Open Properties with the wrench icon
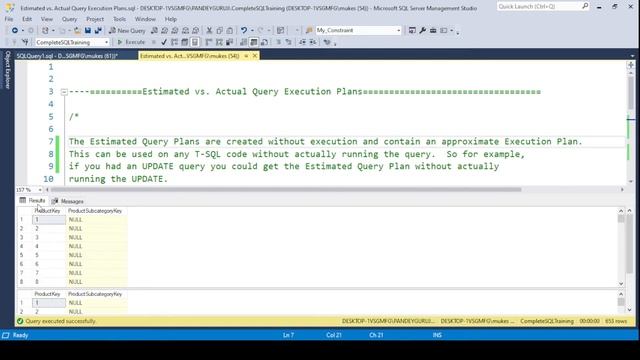640x360 pixels. [422, 31]
